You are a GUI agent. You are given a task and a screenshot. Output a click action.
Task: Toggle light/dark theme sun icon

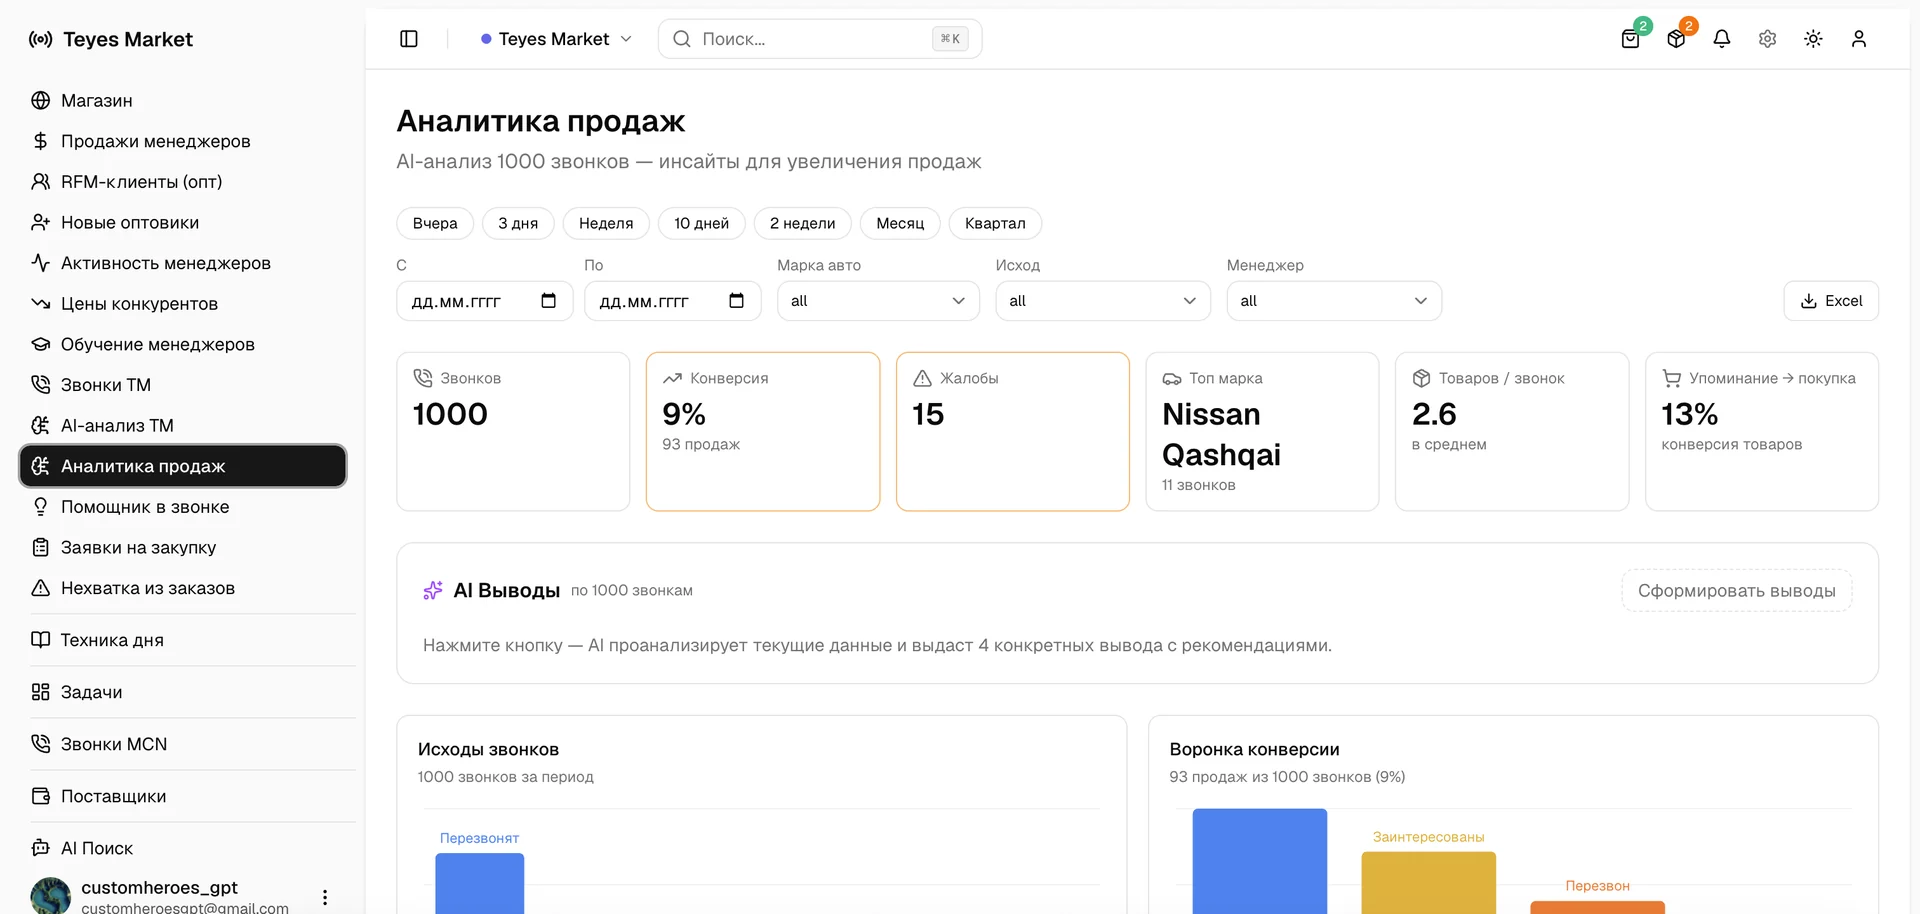[1813, 39]
